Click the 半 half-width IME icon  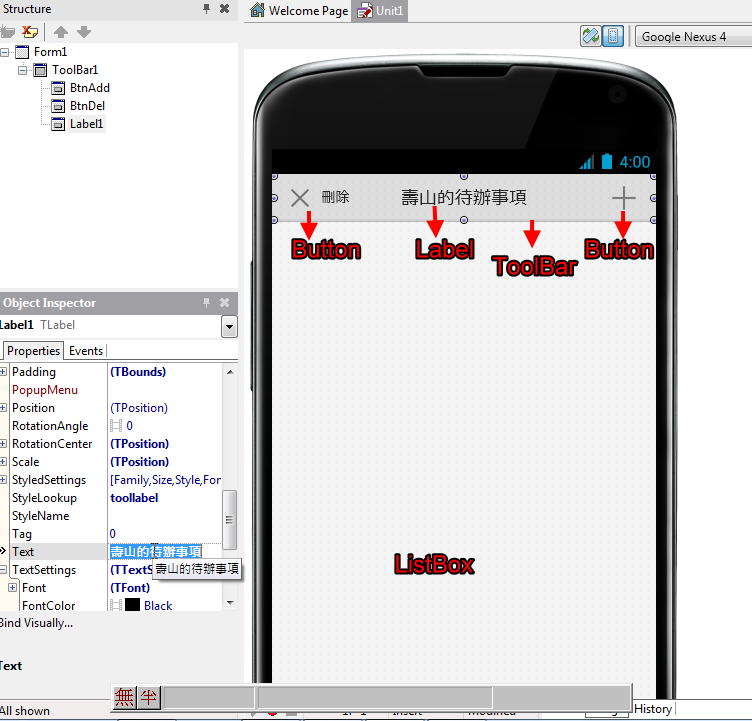pos(149,697)
